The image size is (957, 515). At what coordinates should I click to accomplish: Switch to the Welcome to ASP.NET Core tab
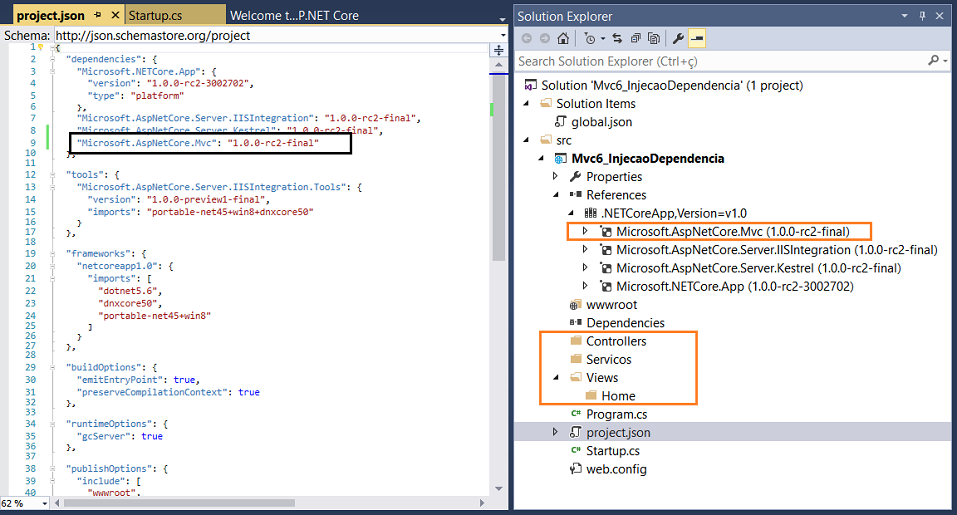click(294, 15)
